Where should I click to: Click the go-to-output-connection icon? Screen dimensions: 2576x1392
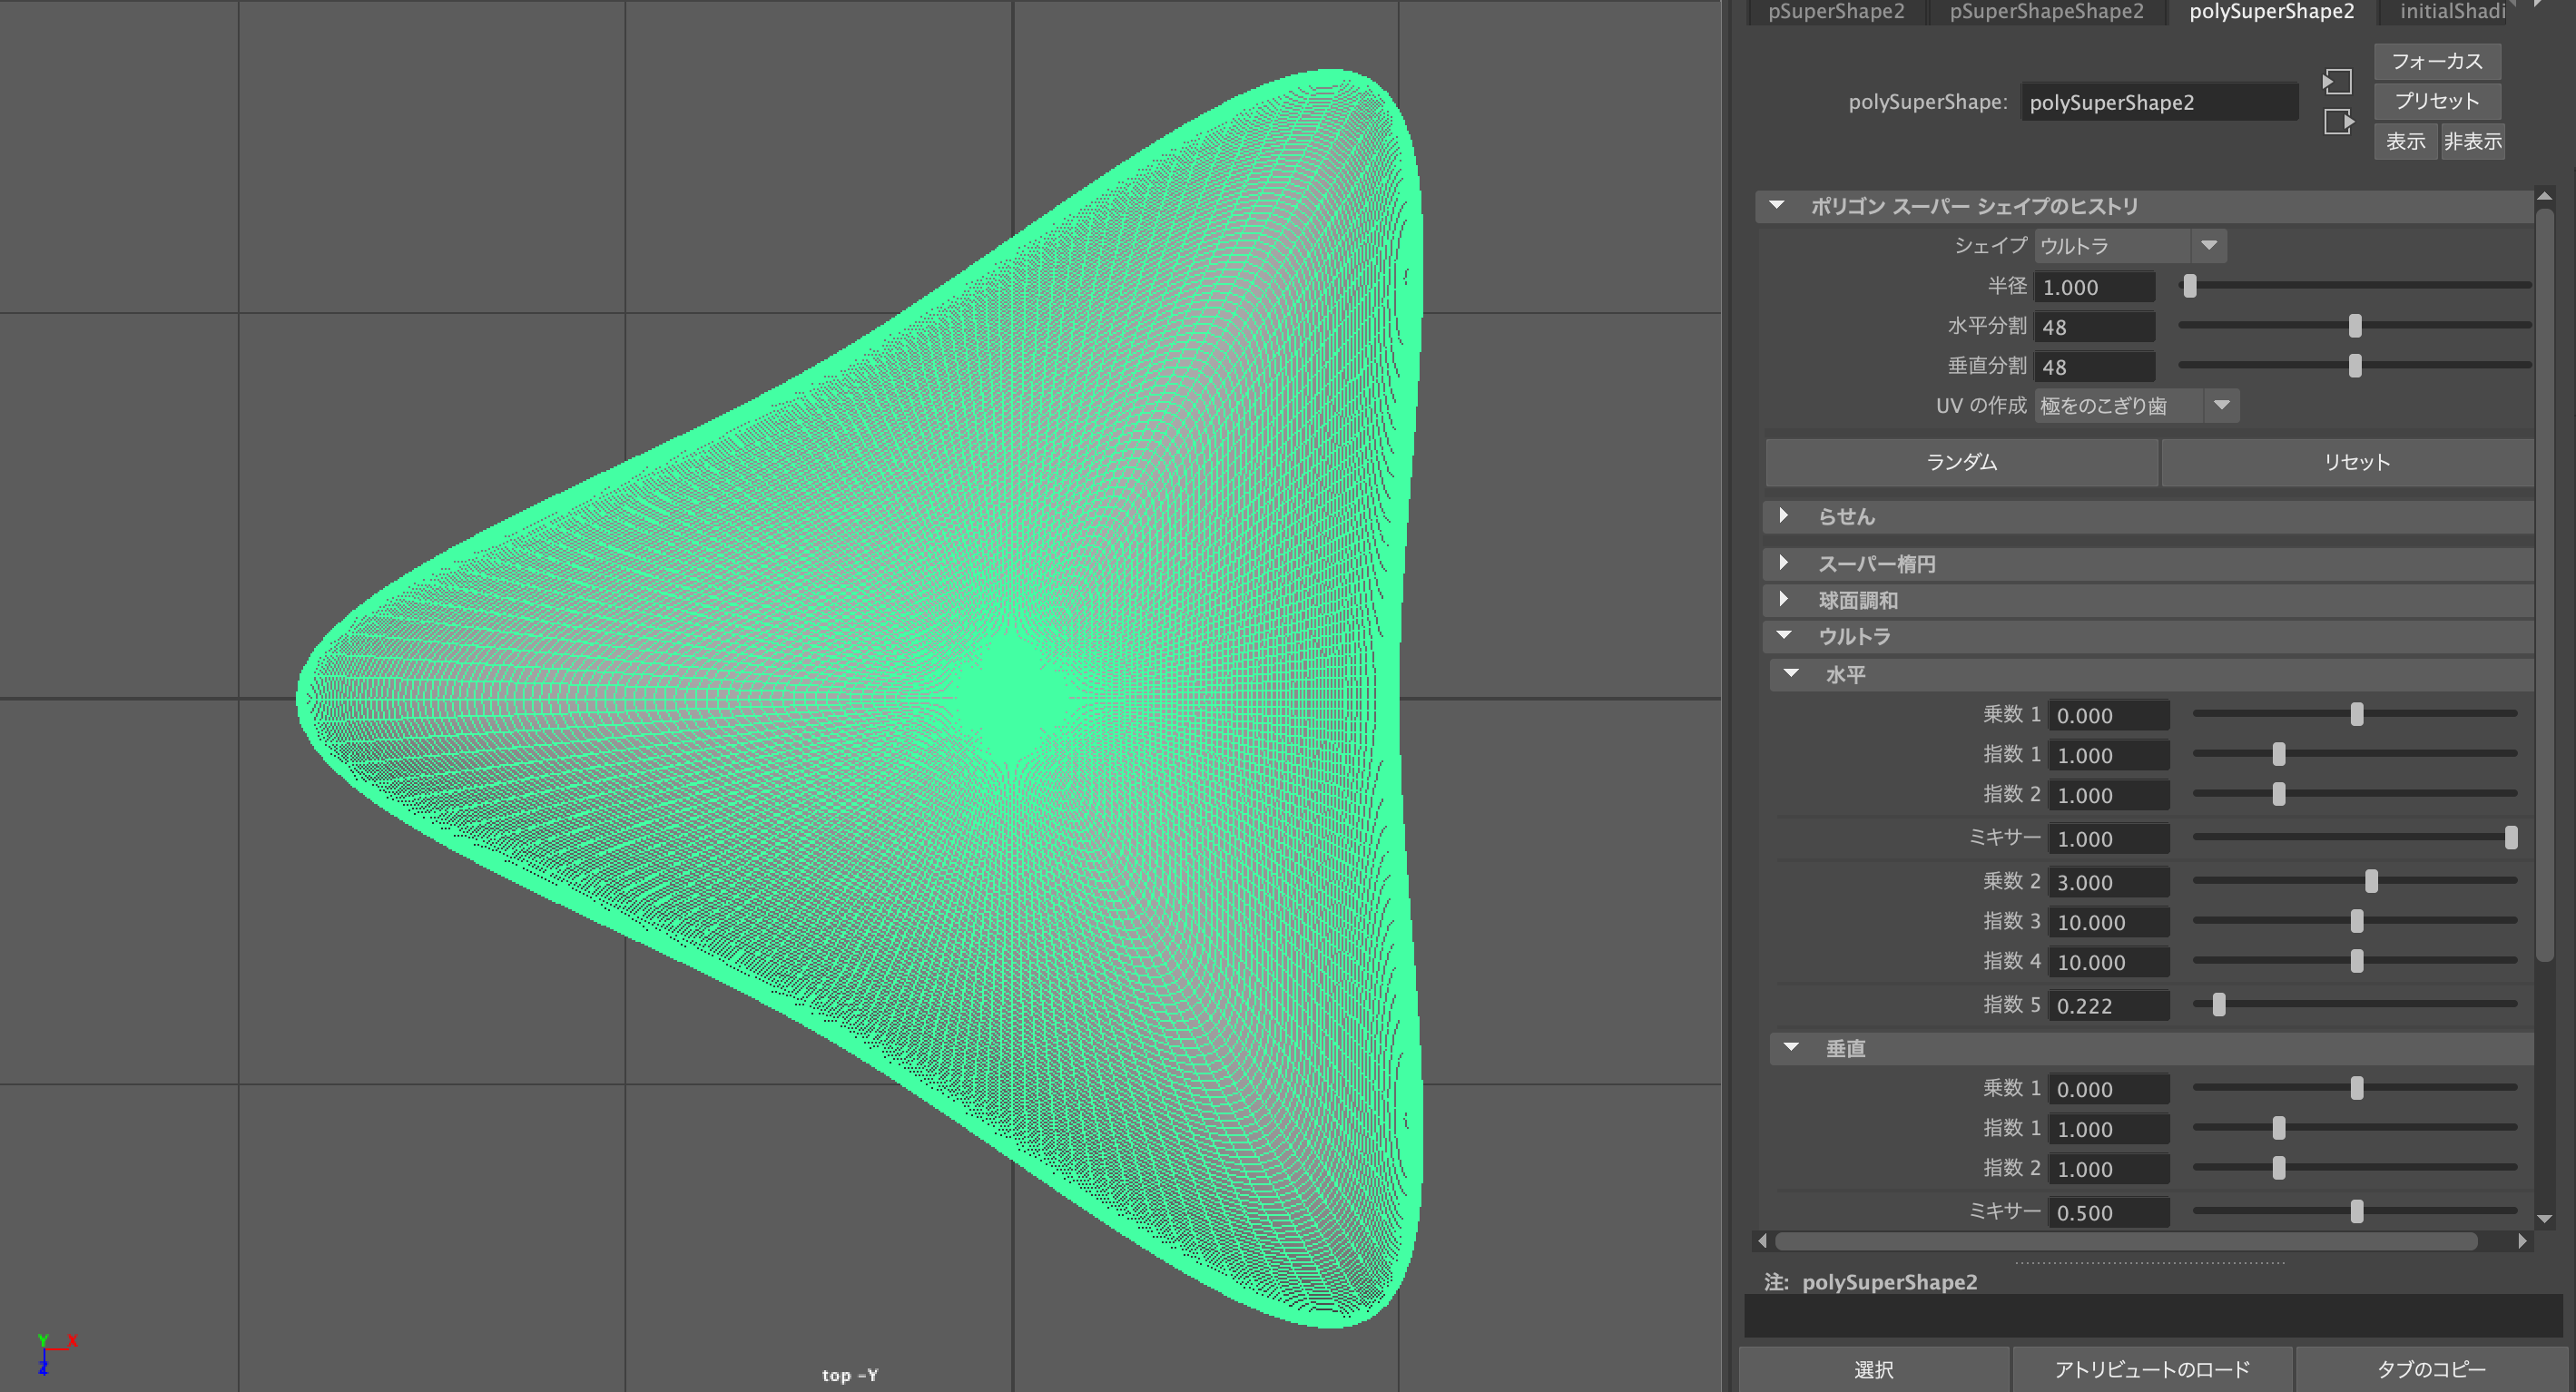2337,122
